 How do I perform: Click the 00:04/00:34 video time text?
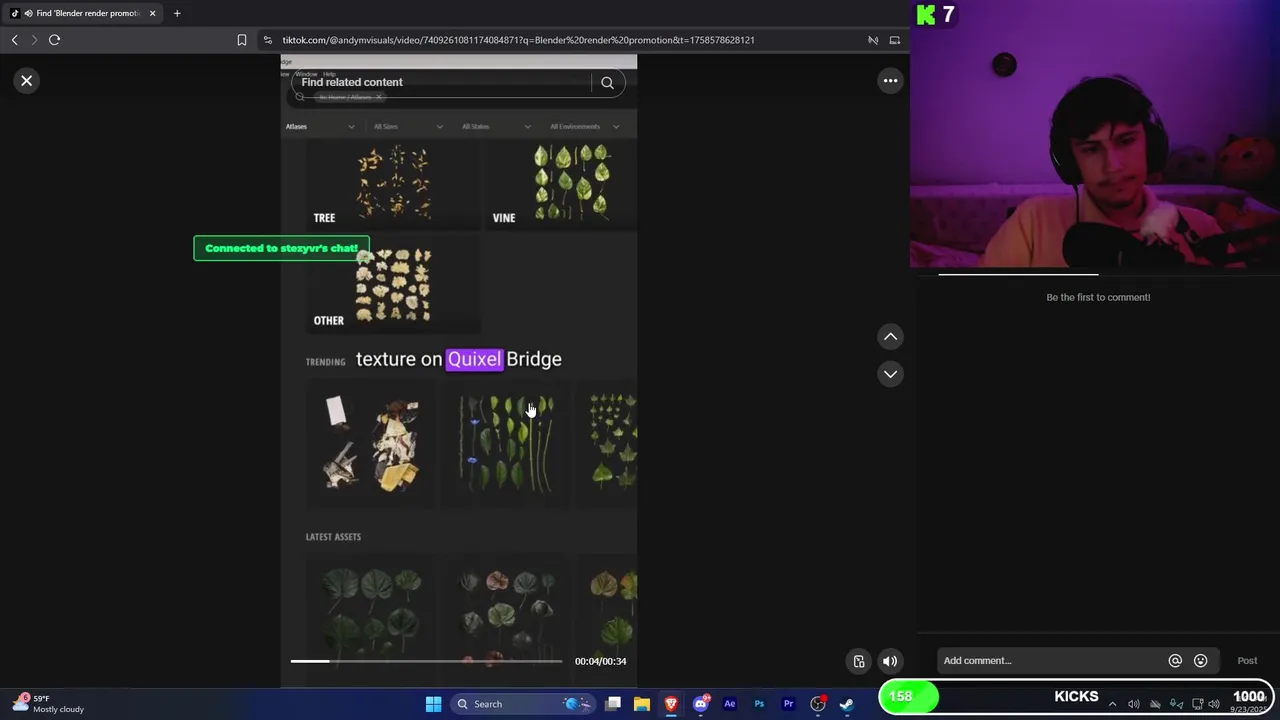click(x=600, y=661)
